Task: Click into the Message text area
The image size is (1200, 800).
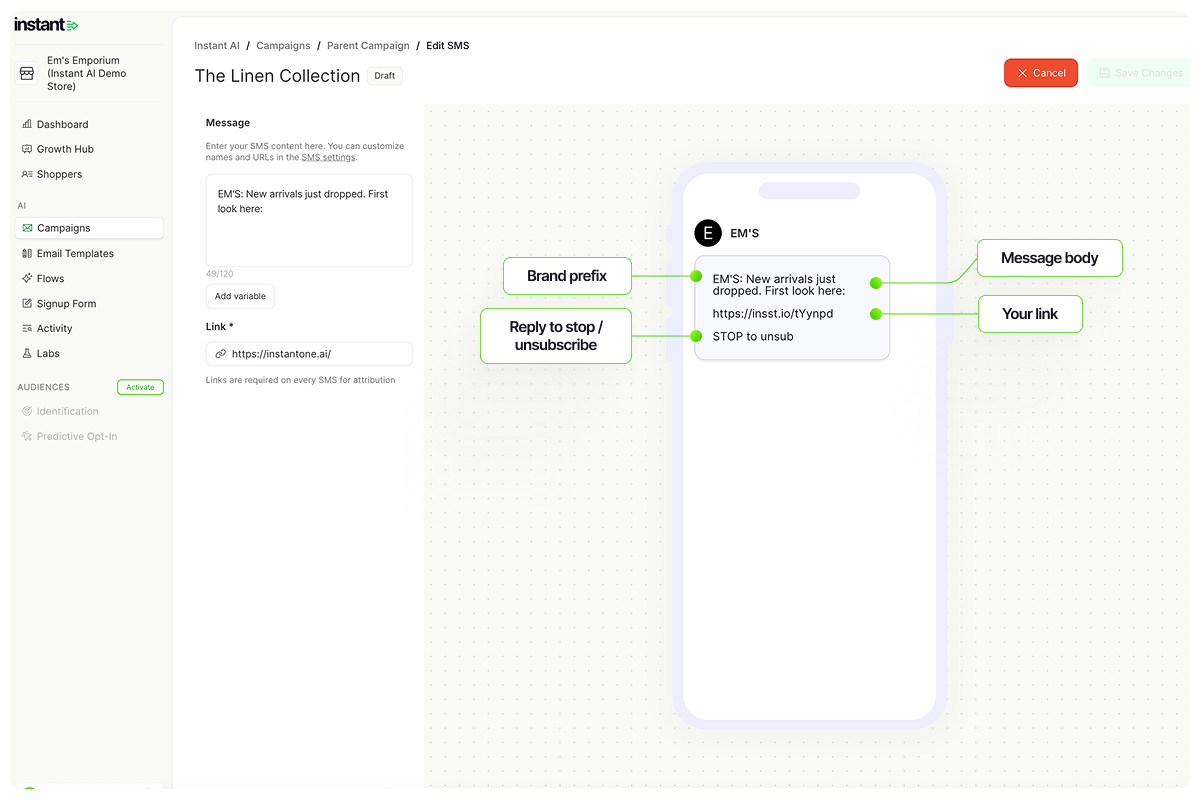Action: click(x=309, y=221)
